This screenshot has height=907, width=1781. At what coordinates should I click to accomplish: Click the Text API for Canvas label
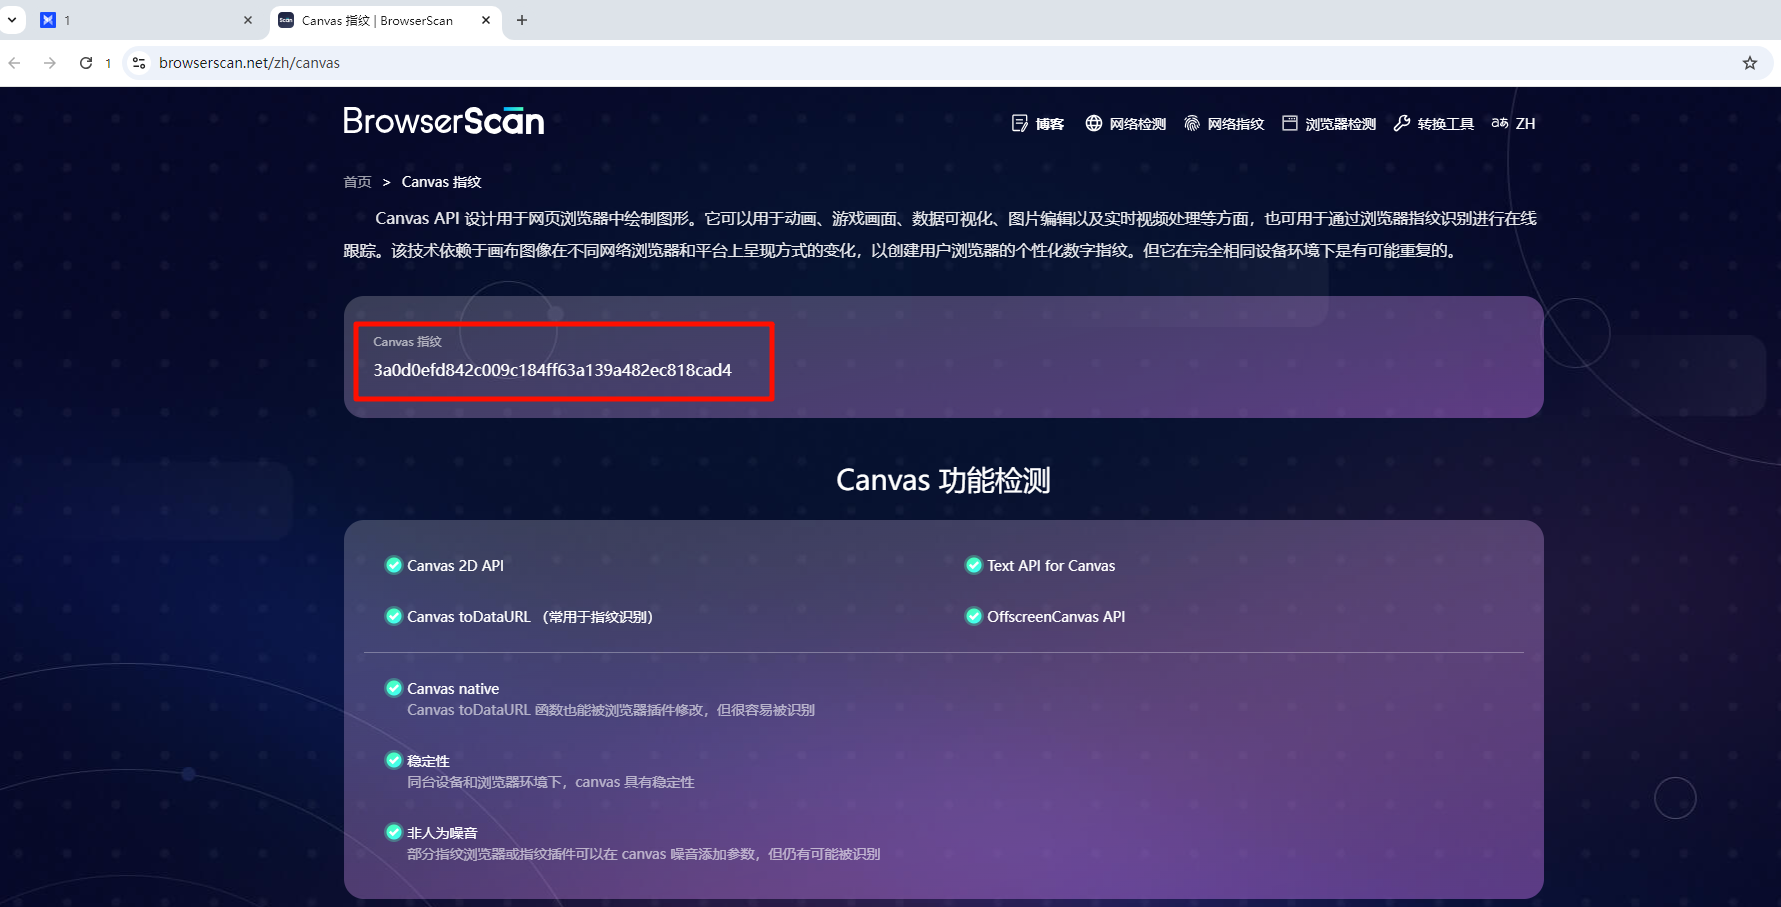(1051, 566)
